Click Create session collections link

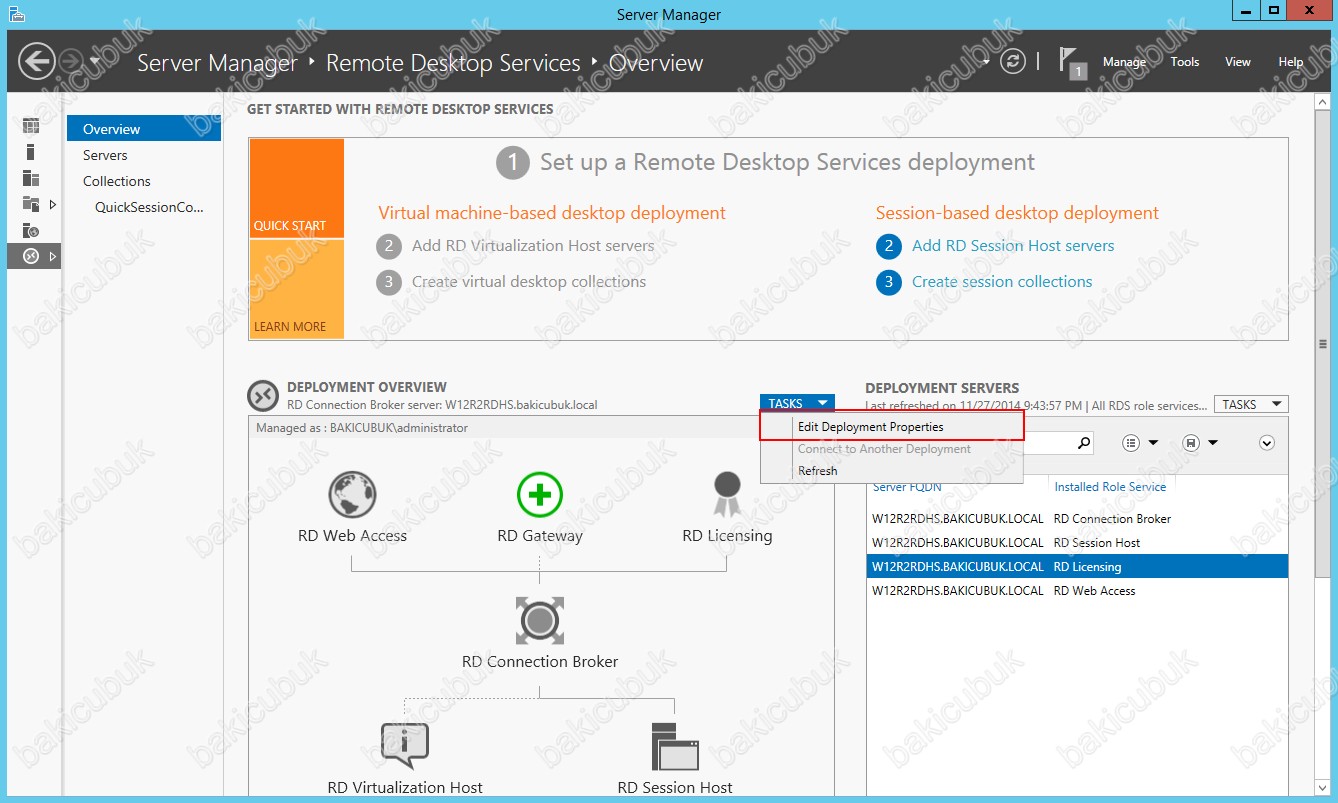coord(1002,281)
